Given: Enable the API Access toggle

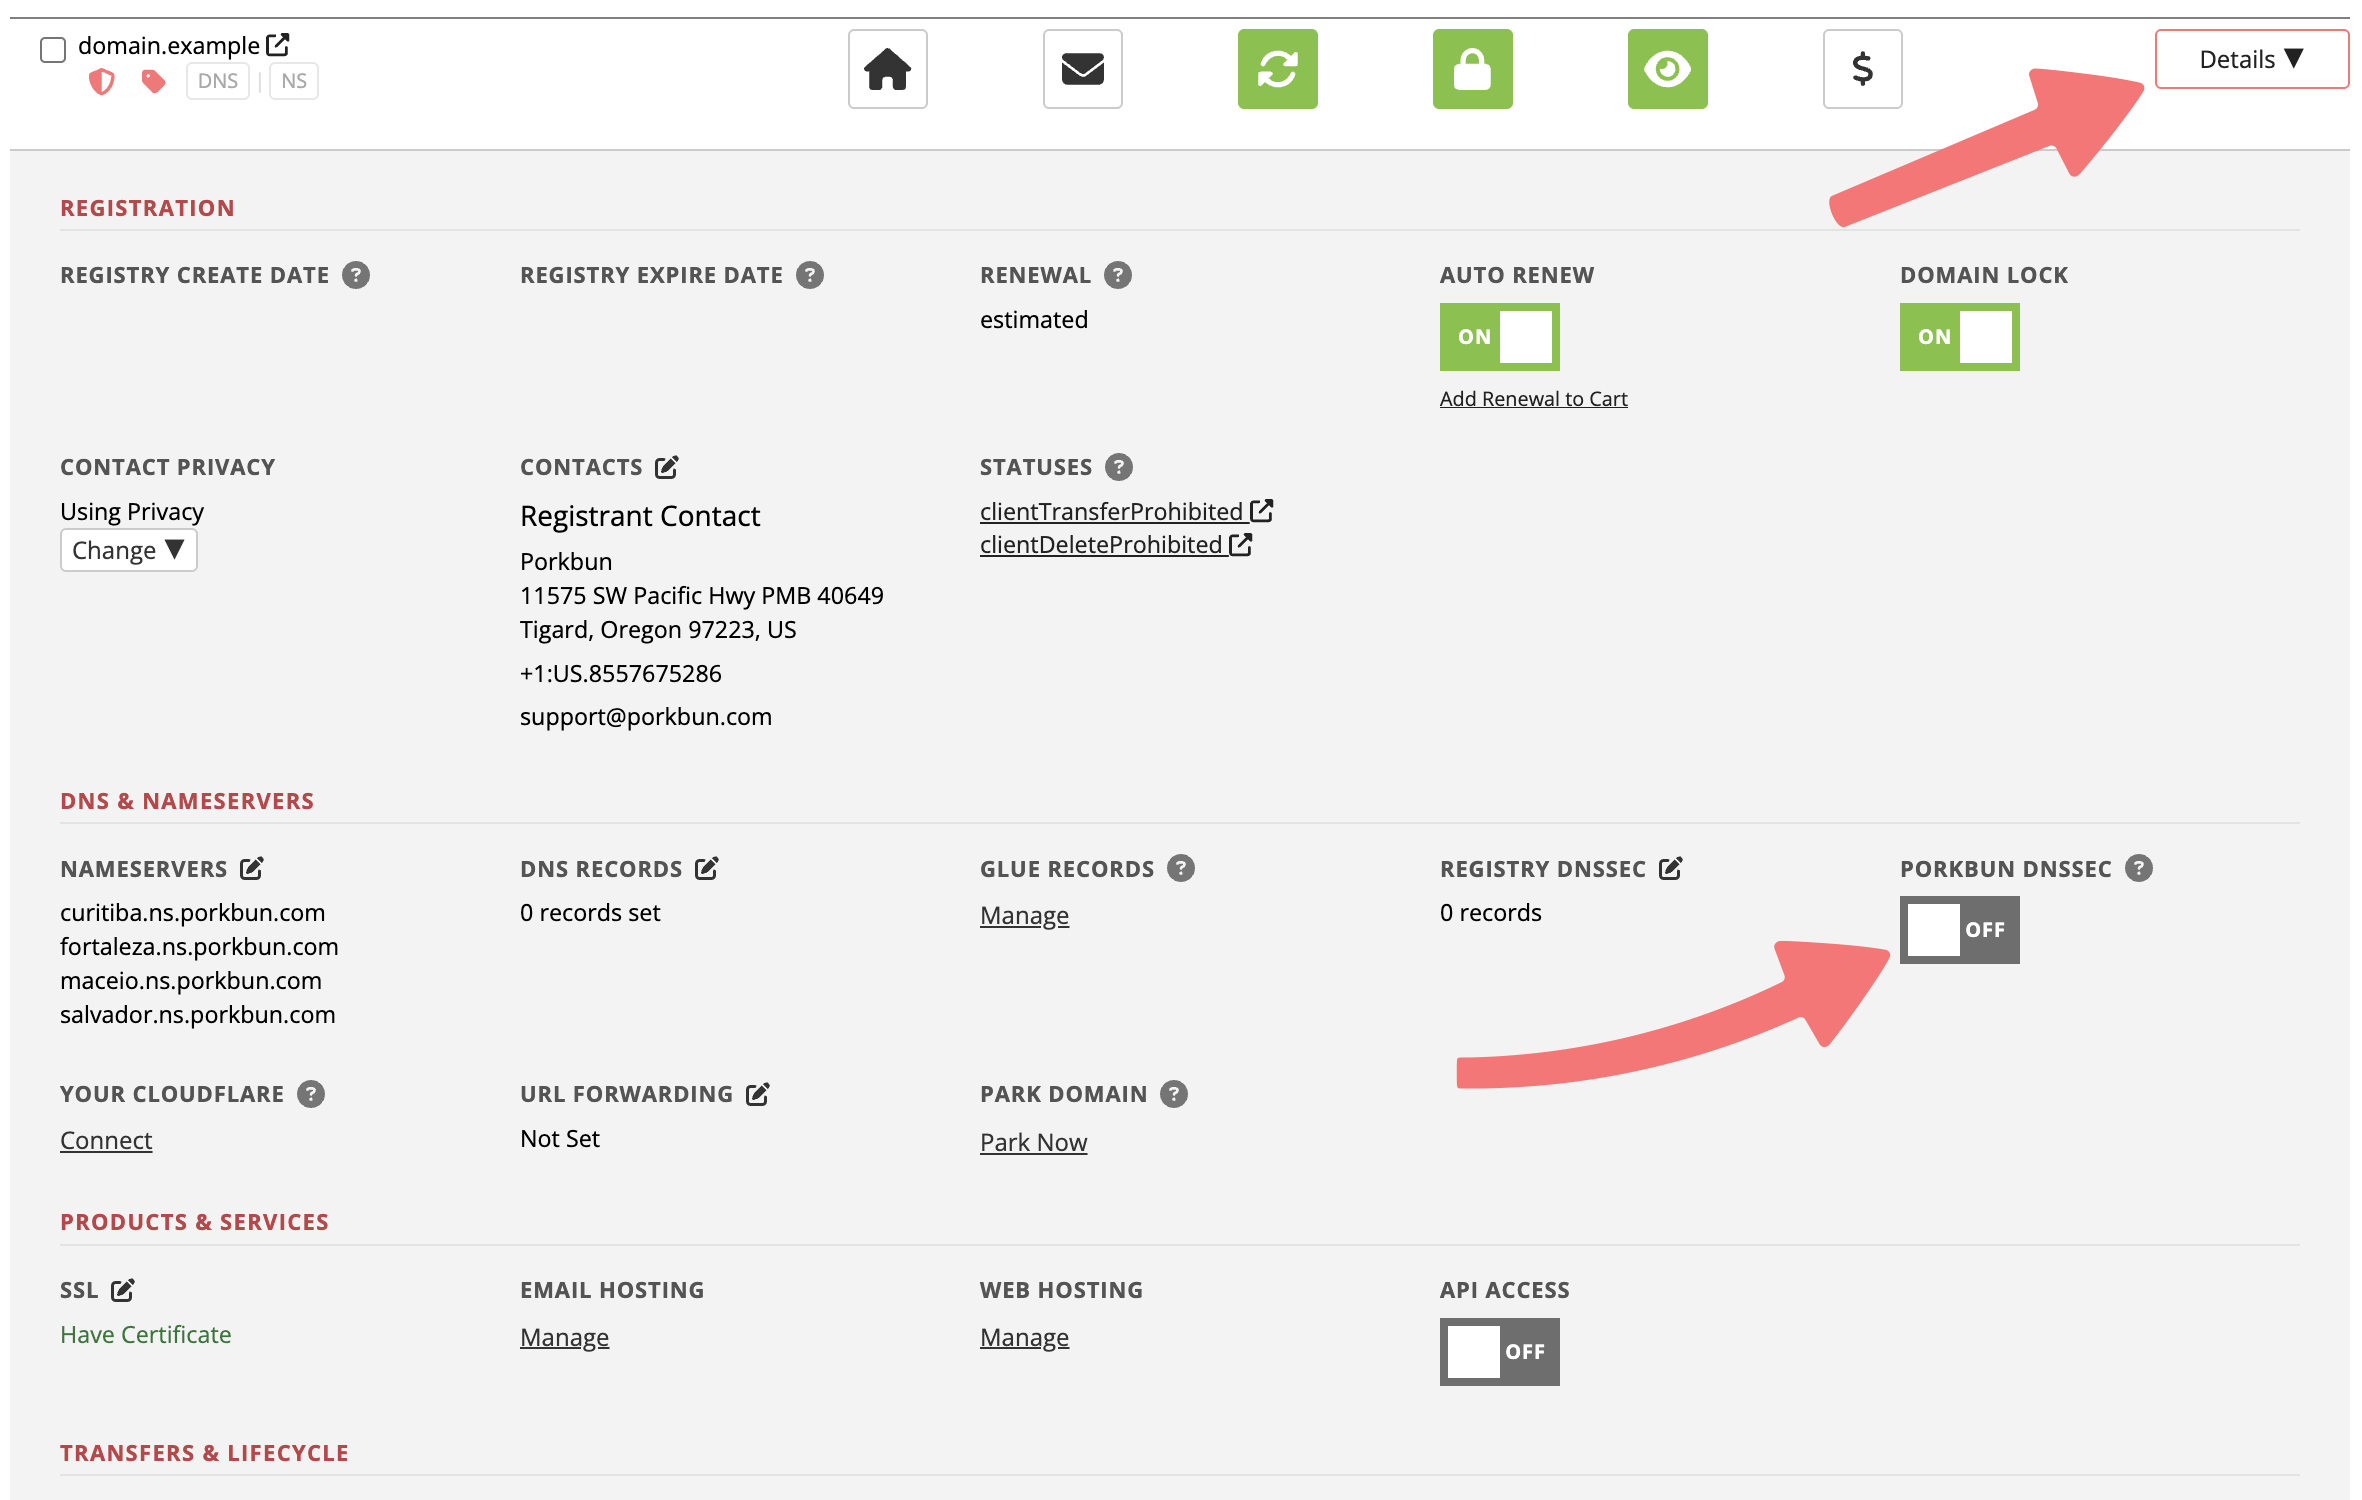Looking at the screenshot, I should [1499, 1352].
